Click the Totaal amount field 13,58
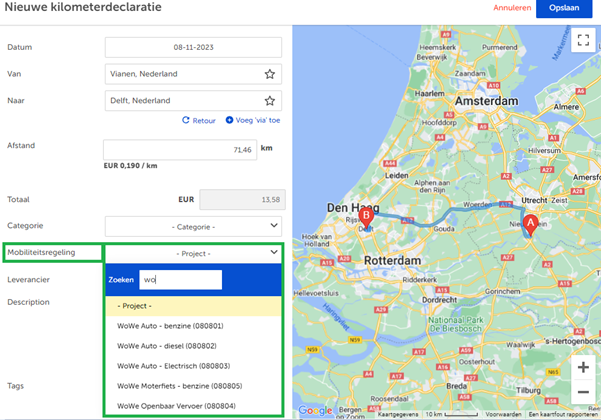Viewport: 601px width, 420px height. [242, 200]
